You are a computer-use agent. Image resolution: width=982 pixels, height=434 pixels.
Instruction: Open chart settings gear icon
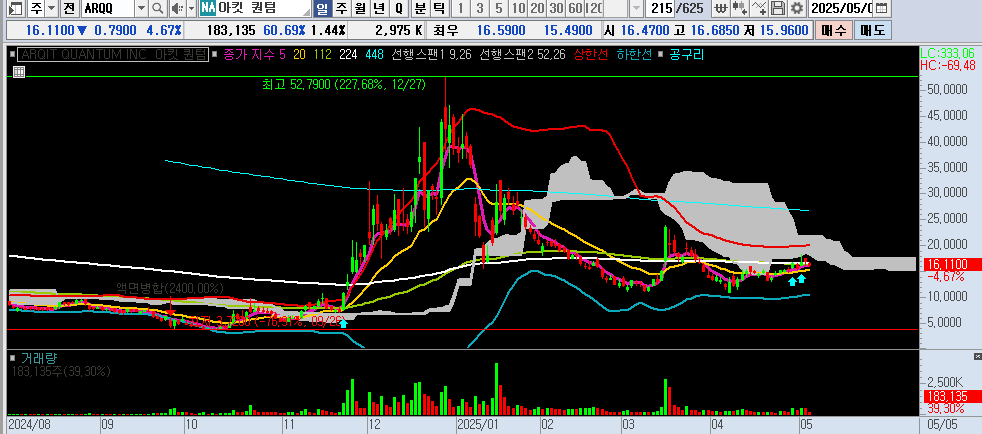click(797, 8)
